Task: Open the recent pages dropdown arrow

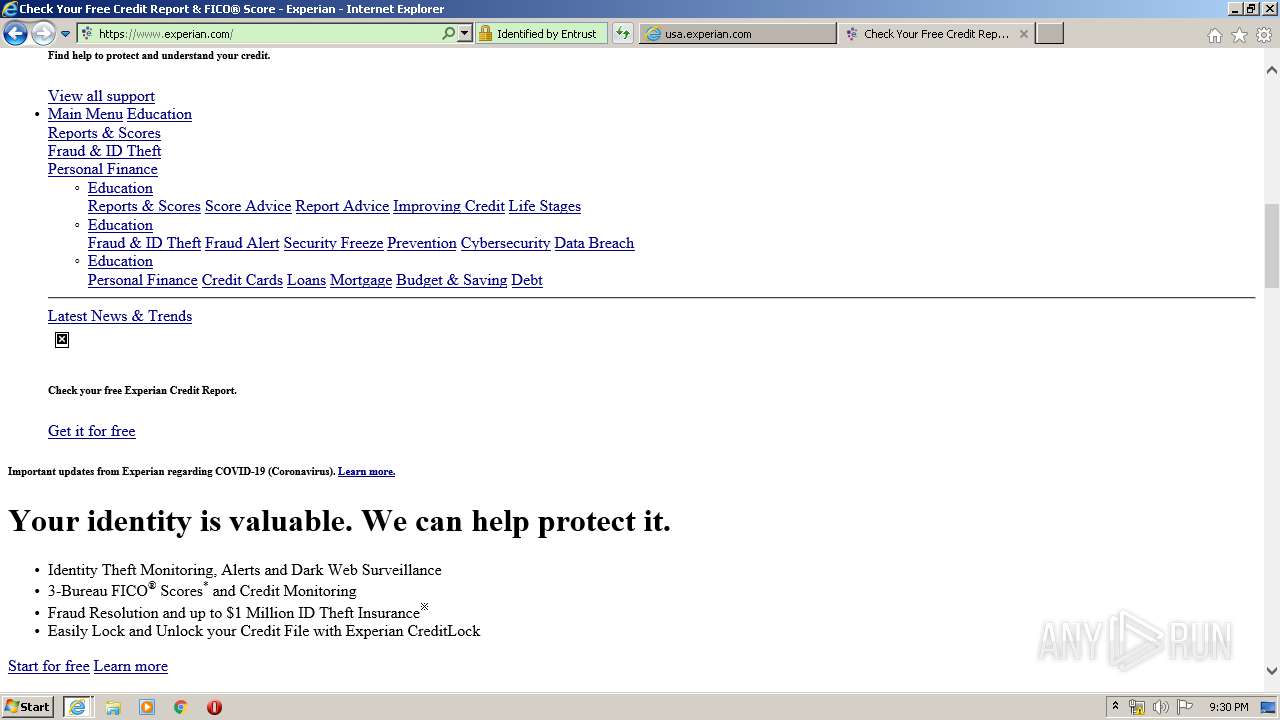Action: (x=65, y=34)
